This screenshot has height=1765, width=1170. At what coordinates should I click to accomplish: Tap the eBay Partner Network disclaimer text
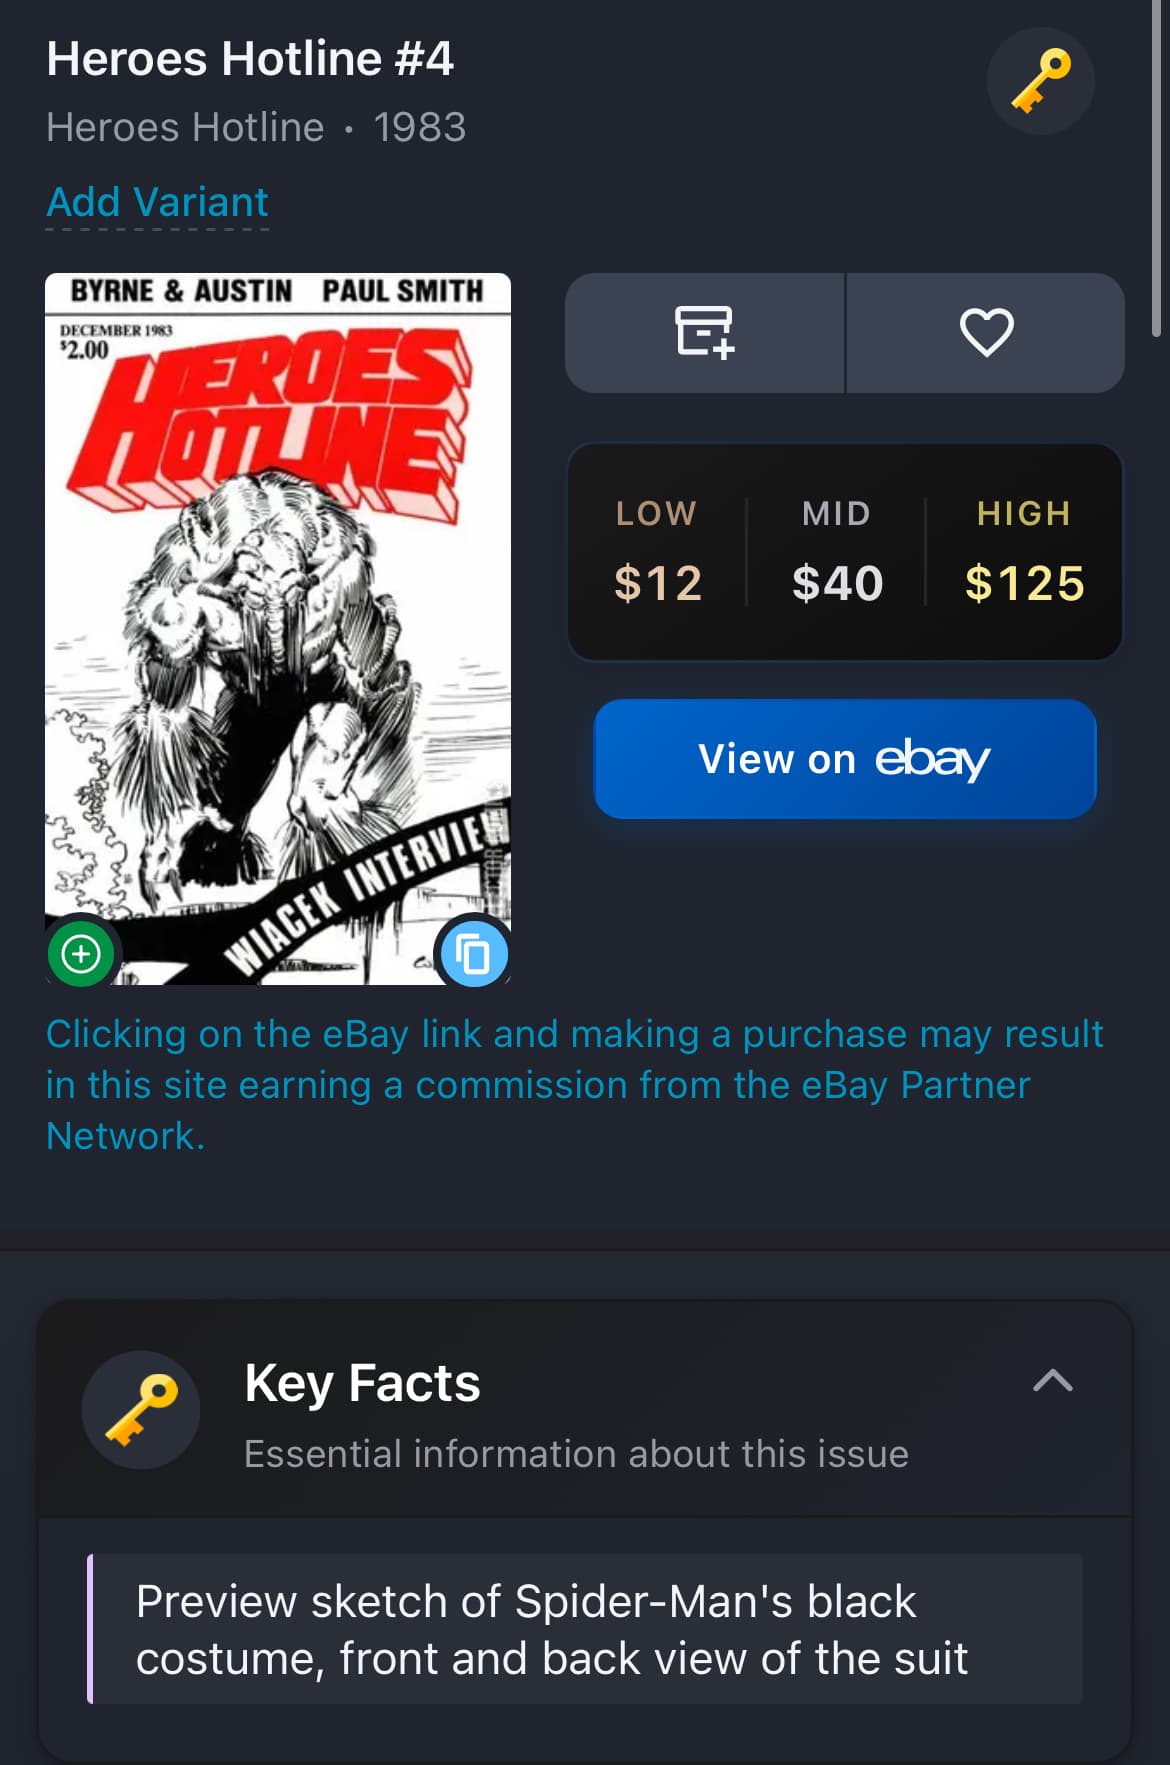pyautogui.click(x=575, y=1085)
